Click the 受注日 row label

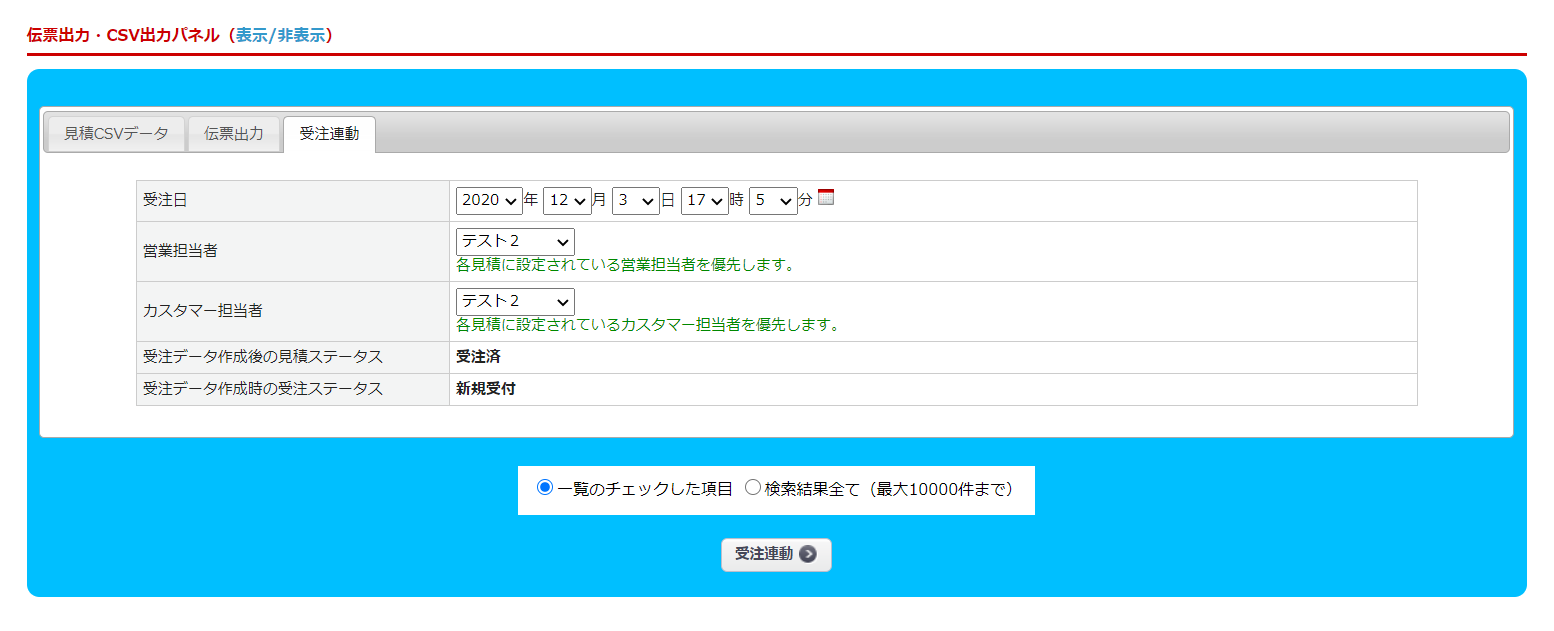(165, 200)
